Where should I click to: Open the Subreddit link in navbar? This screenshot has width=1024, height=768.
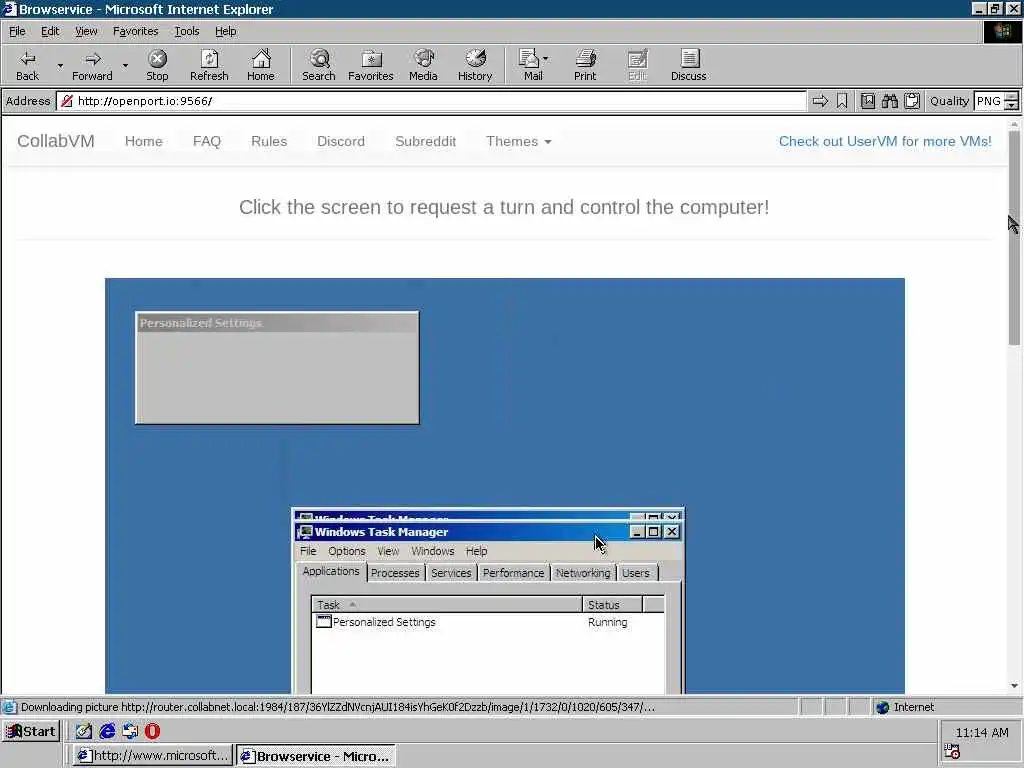pos(426,141)
